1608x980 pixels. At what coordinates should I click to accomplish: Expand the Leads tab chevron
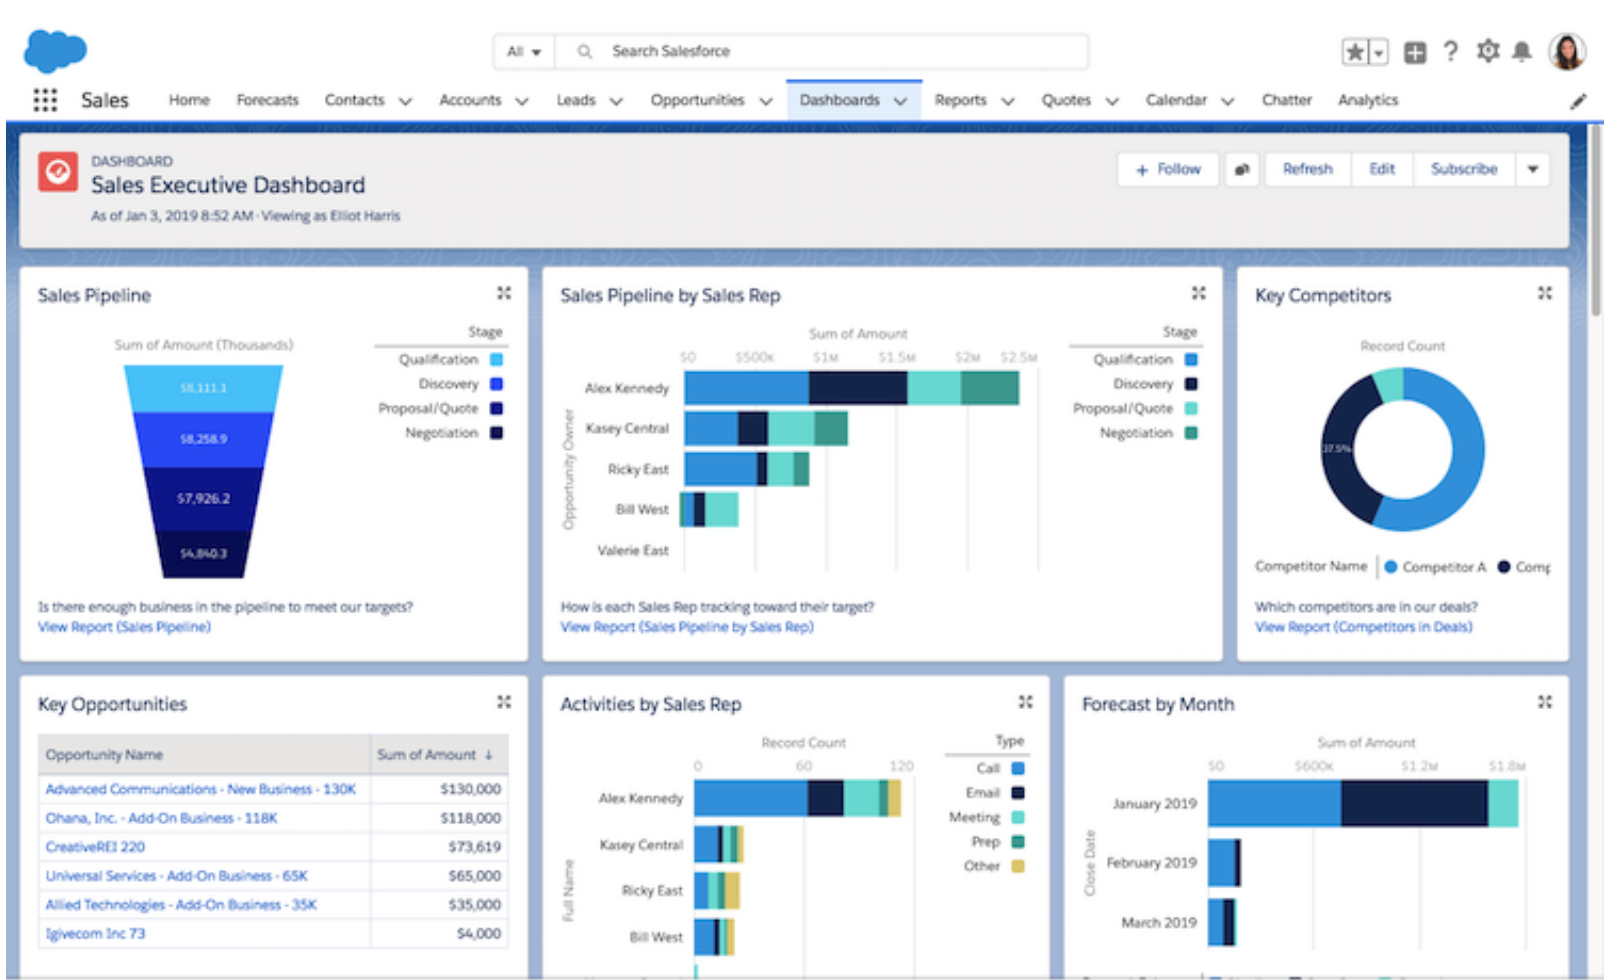click(x=616, y=101)
